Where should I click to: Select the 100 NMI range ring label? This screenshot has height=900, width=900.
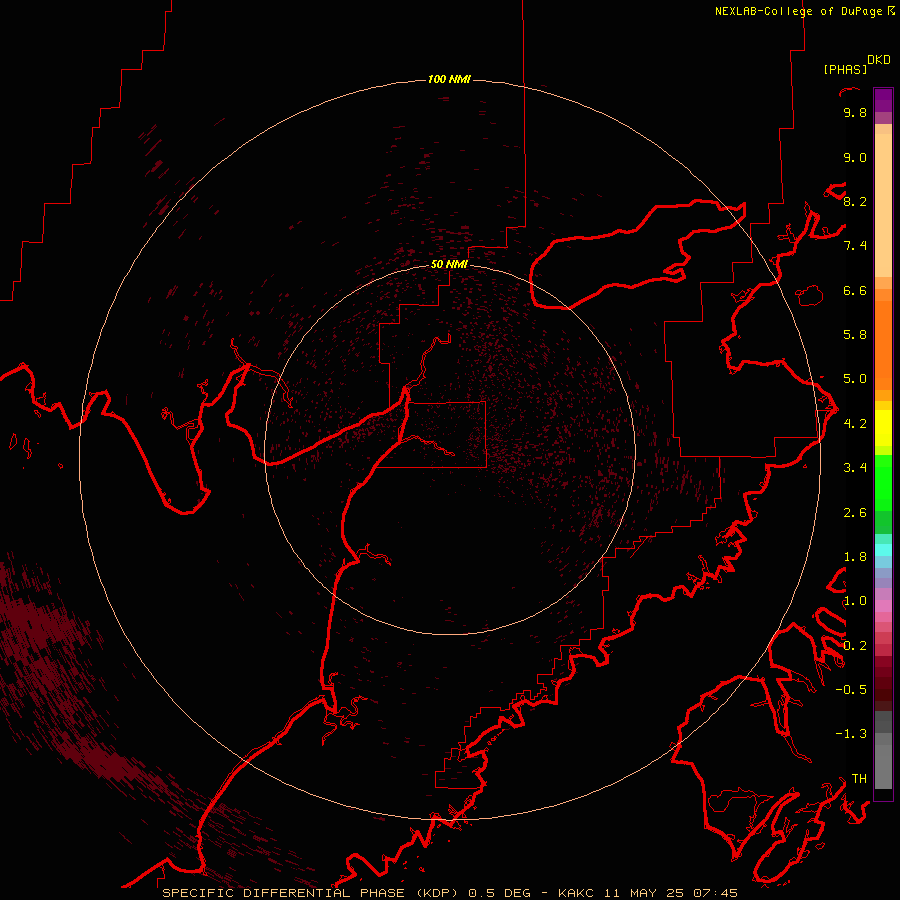tap(449, 79)
